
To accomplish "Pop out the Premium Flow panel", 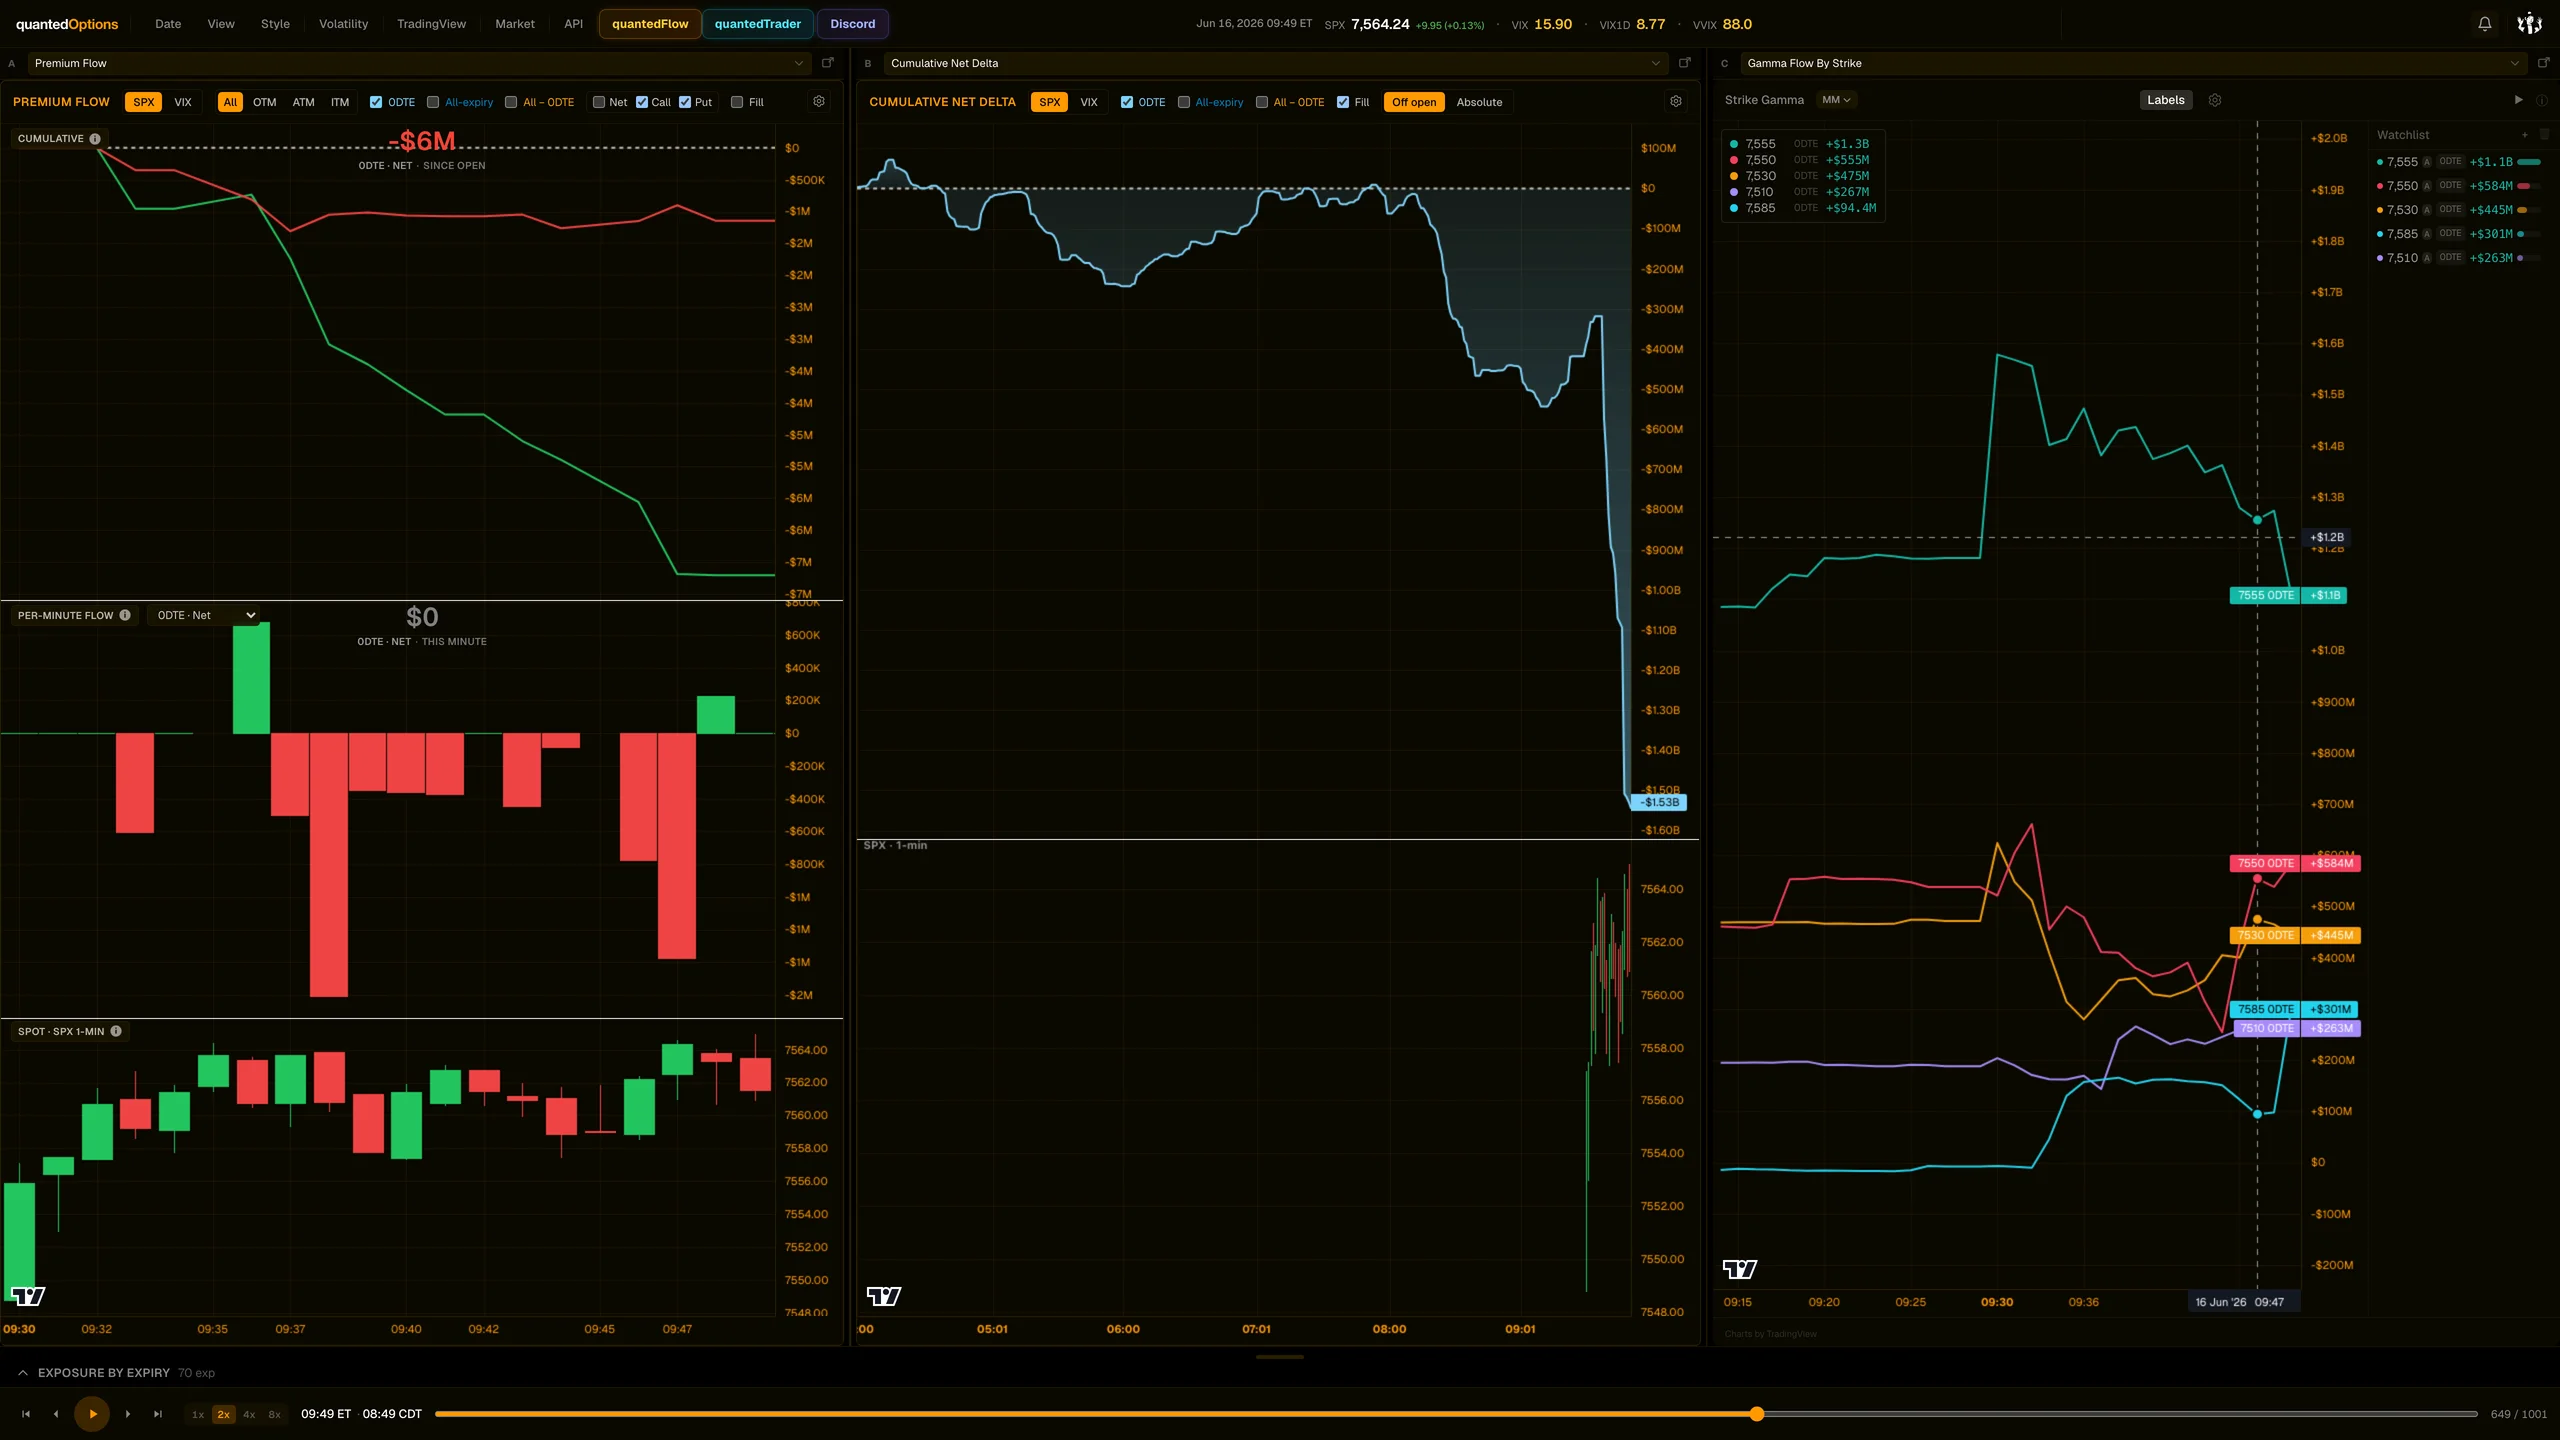I will pos(828,63).
